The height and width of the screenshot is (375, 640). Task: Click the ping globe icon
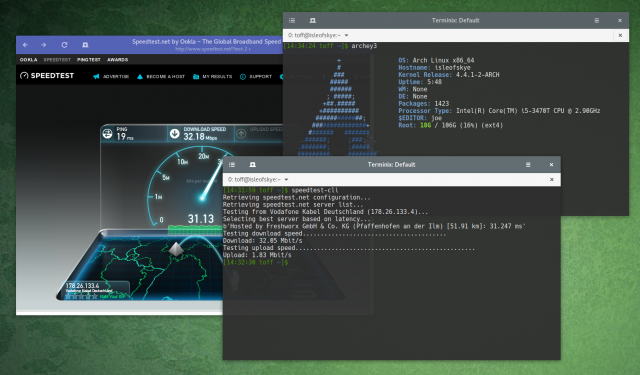coord(107,133)
